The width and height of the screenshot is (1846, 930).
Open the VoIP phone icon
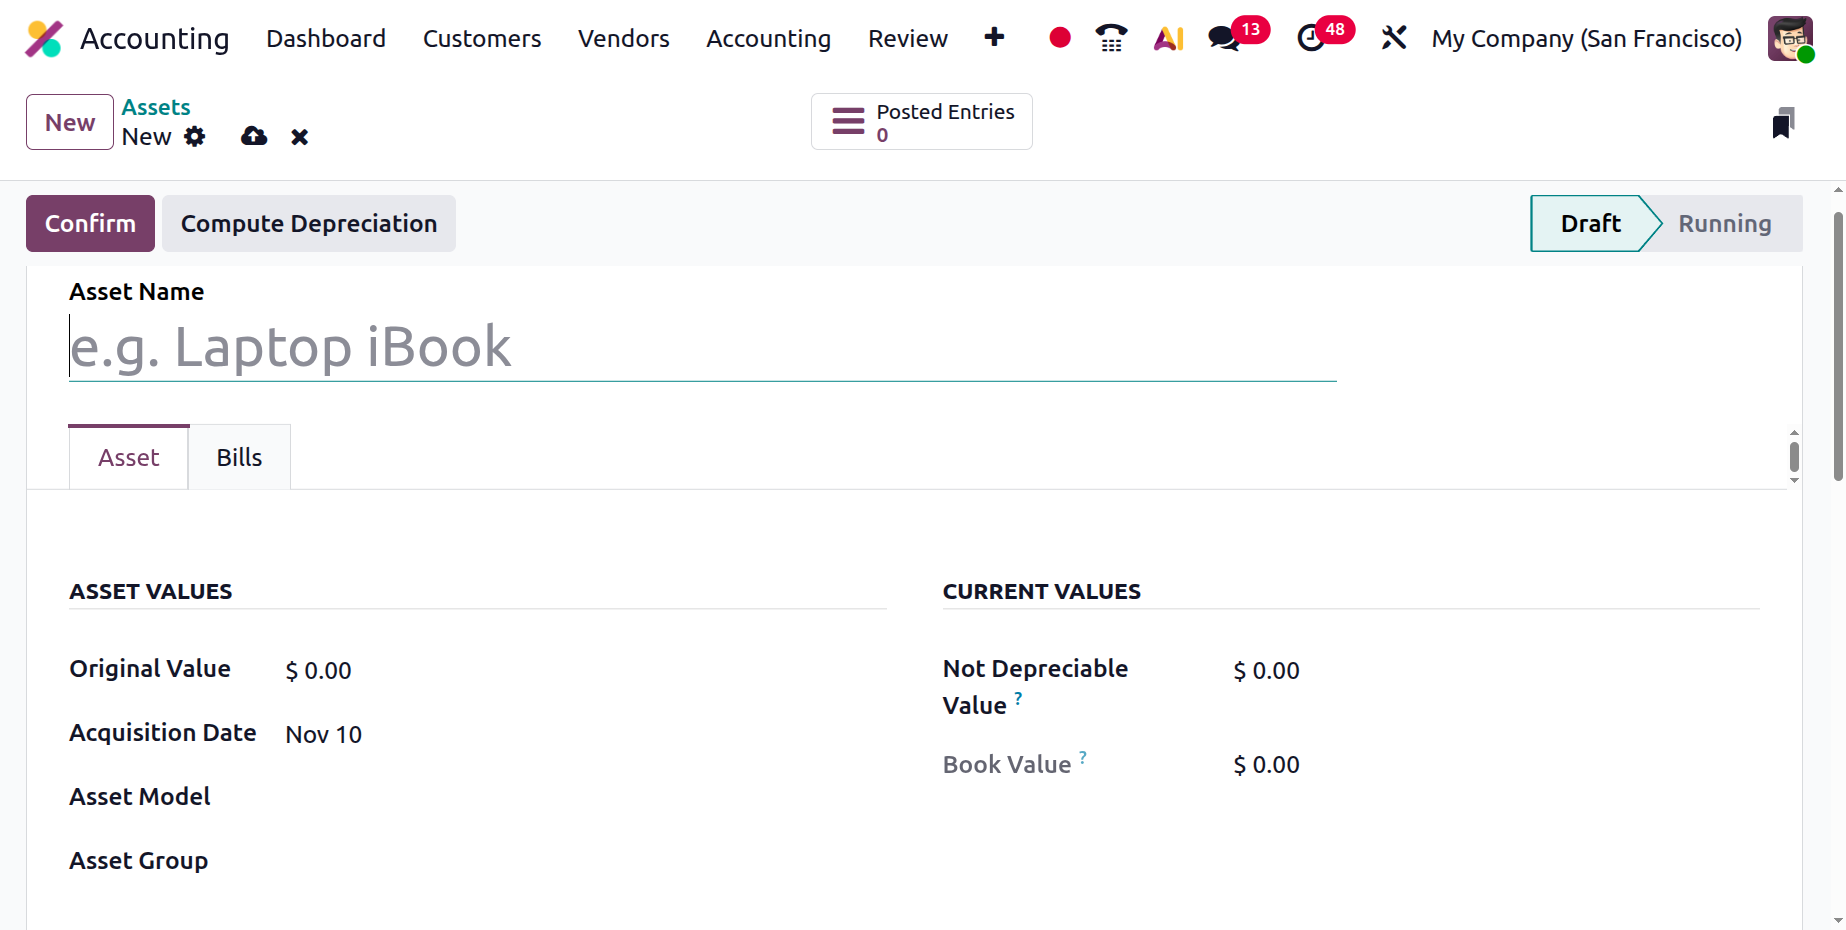pos(1111,38)
